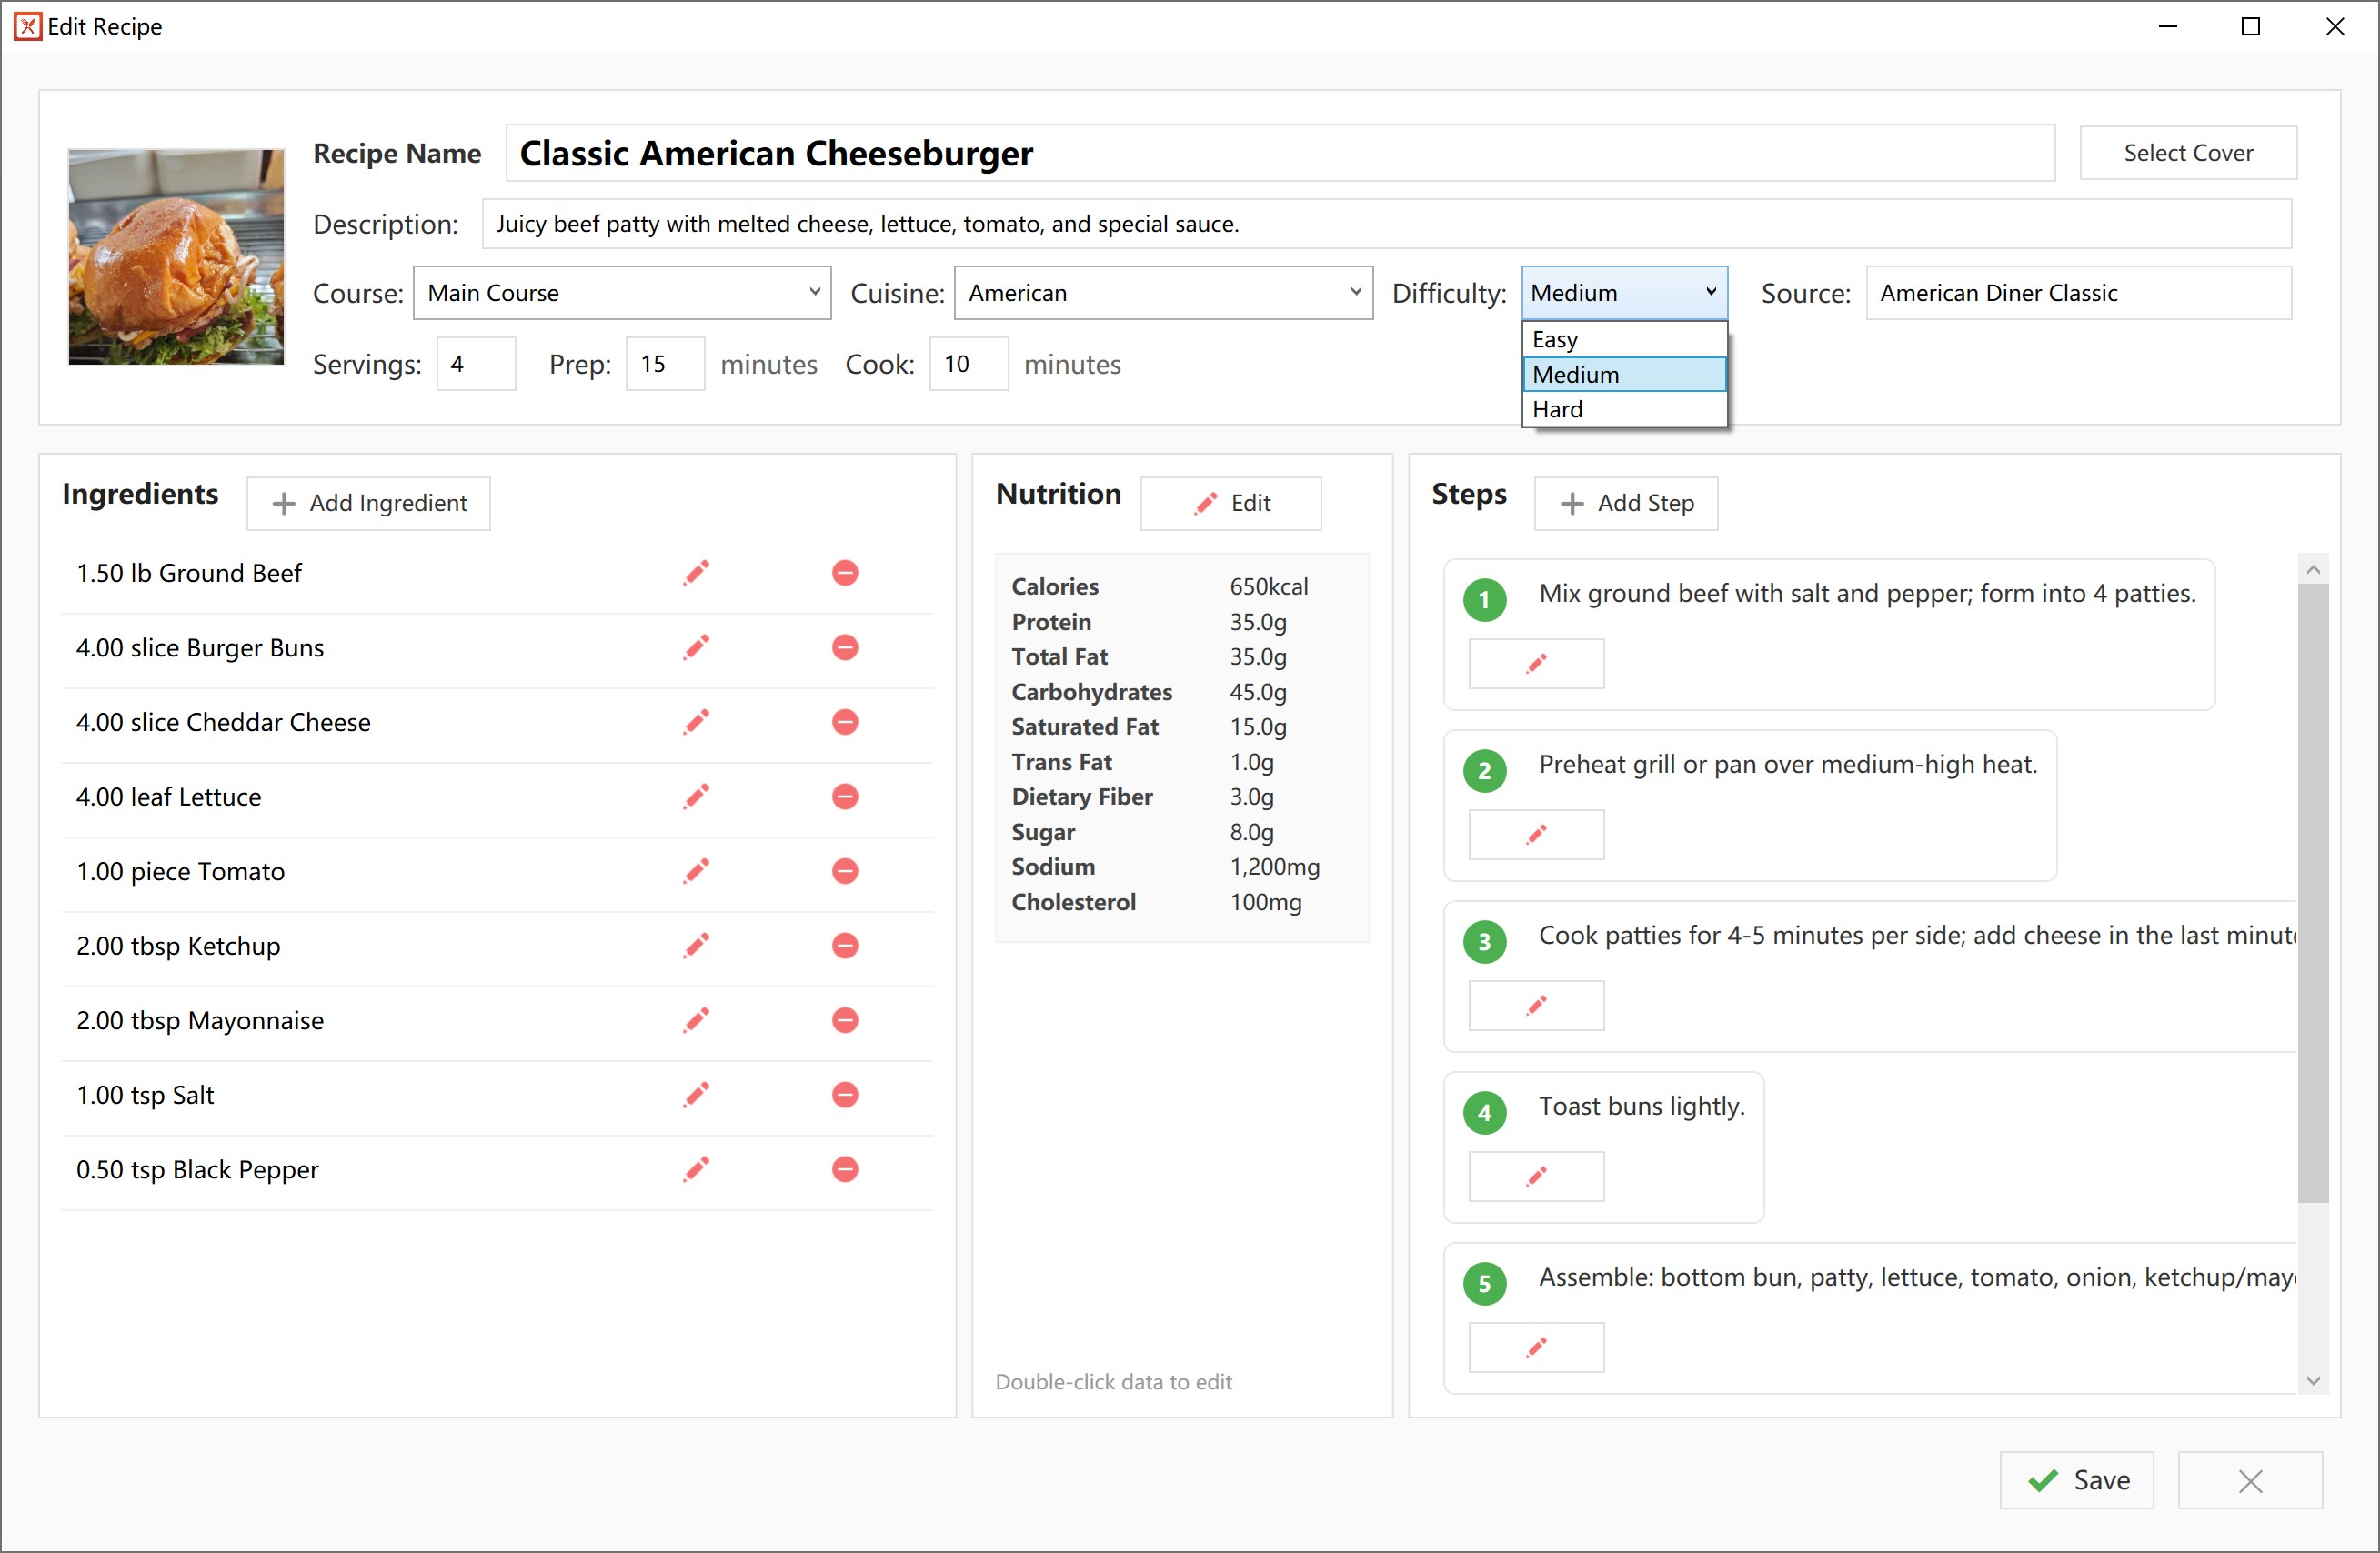
Task: Click the Servings input field
Action: point(476,364)
